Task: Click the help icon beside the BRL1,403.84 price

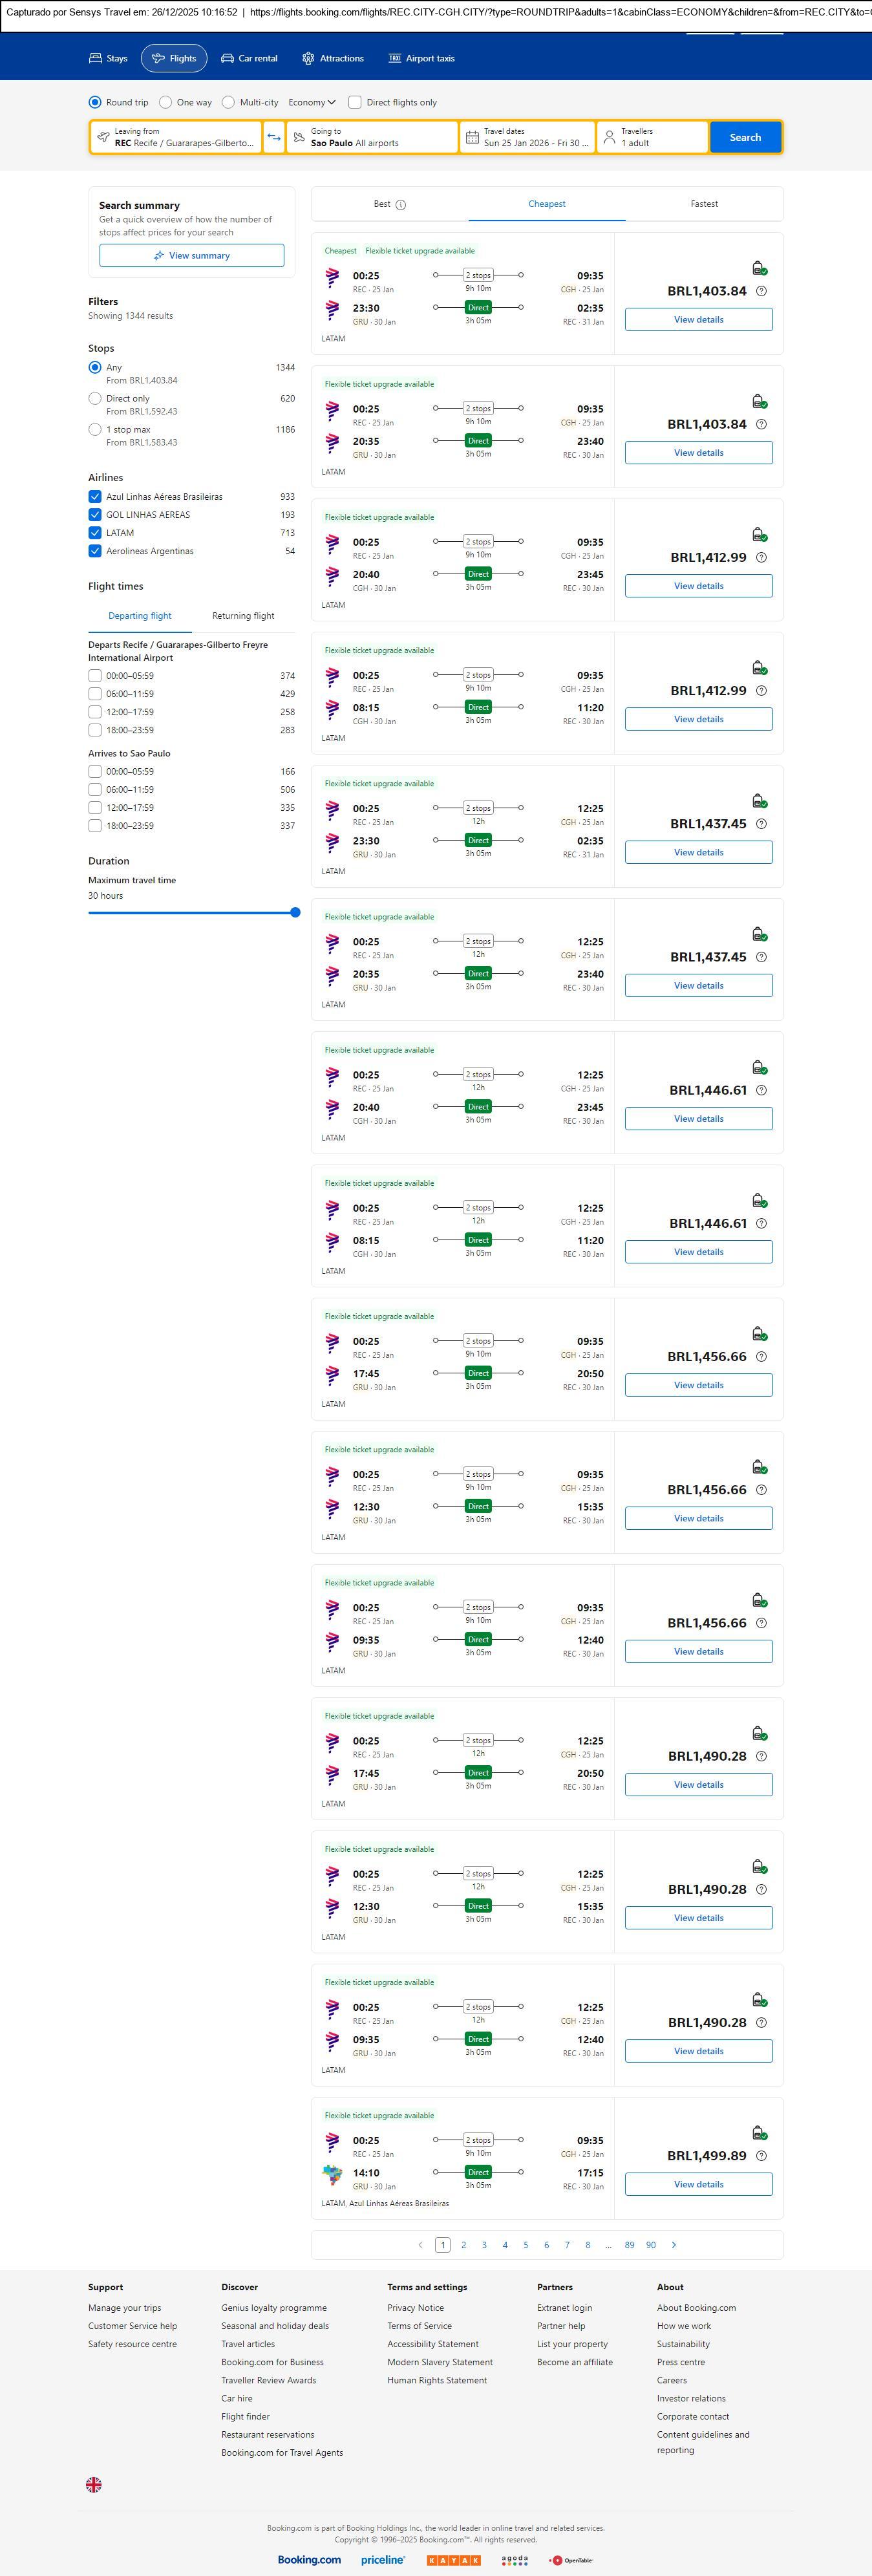Action: click(761, 291)
